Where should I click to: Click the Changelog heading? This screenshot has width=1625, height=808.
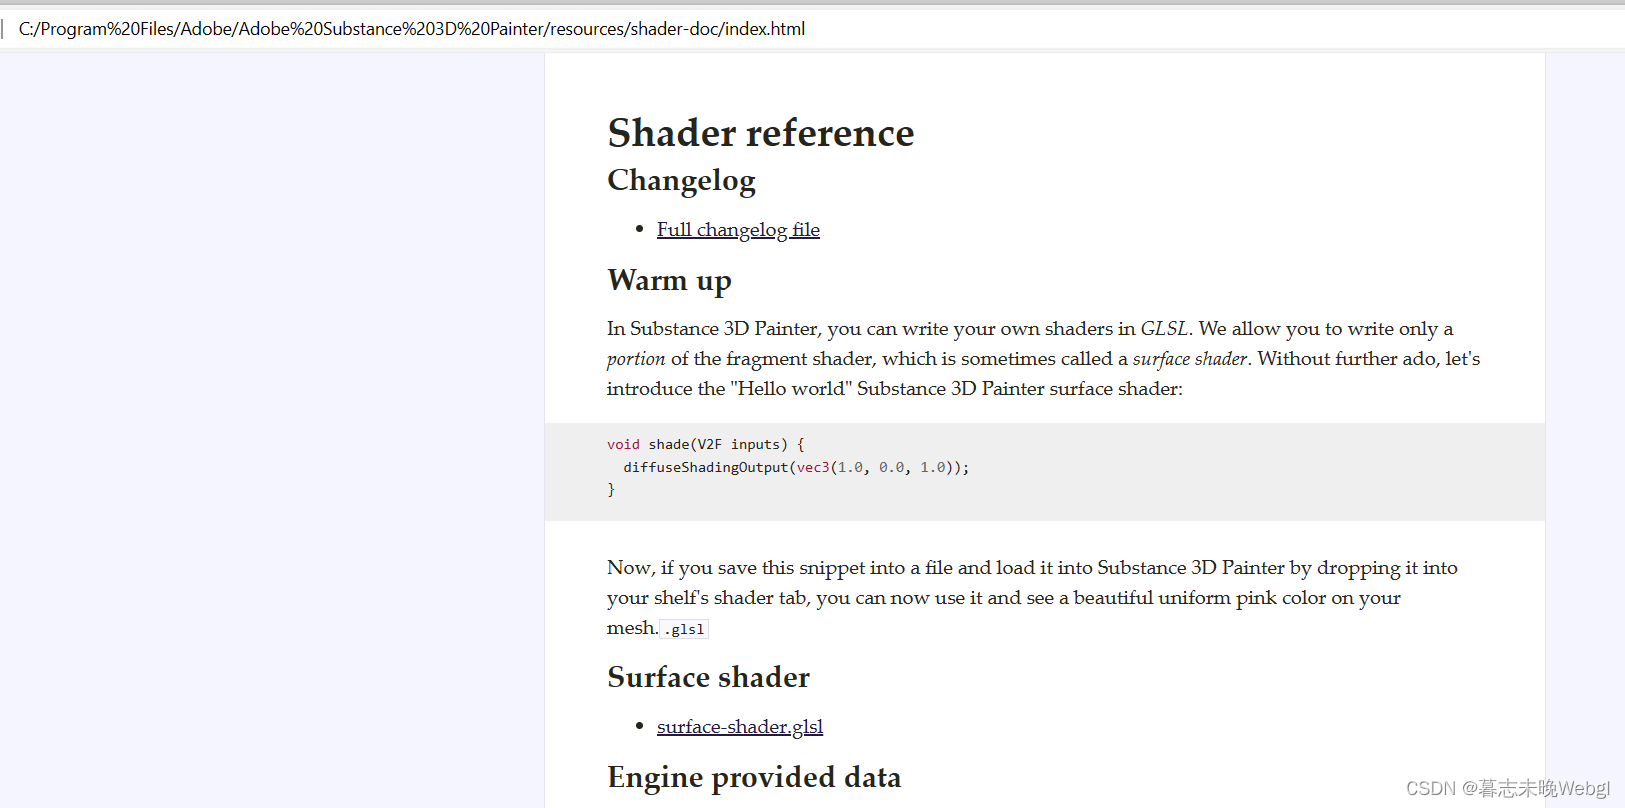[x=681, y=181]
